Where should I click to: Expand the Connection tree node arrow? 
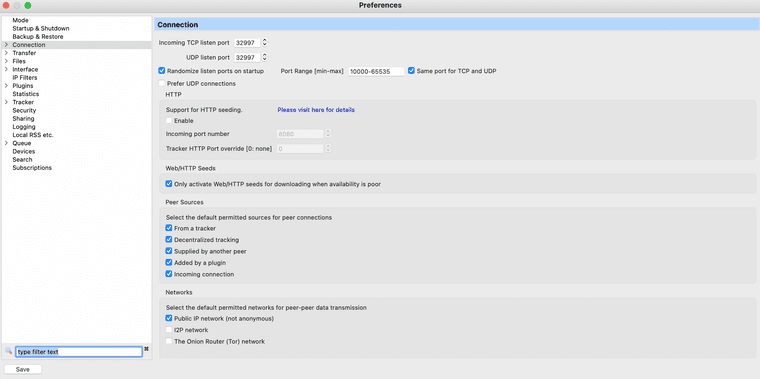pos(6,45)
